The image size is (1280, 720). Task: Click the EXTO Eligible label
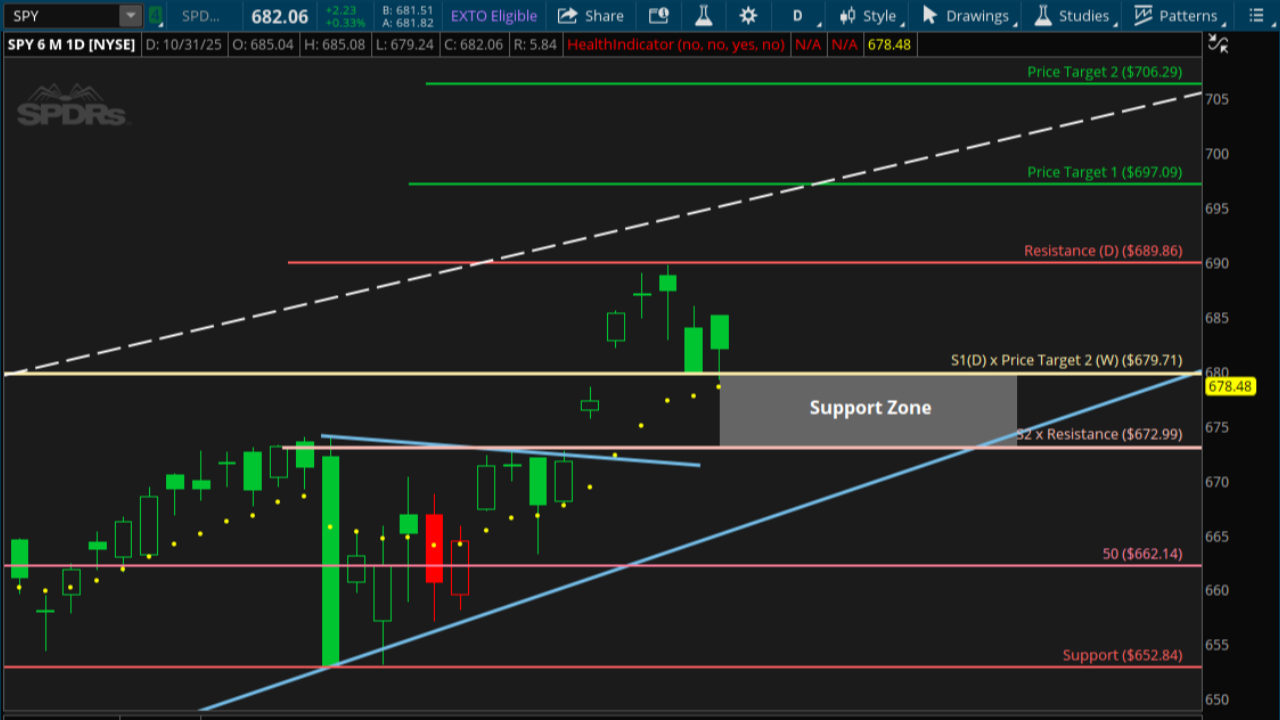click(494, 16)
